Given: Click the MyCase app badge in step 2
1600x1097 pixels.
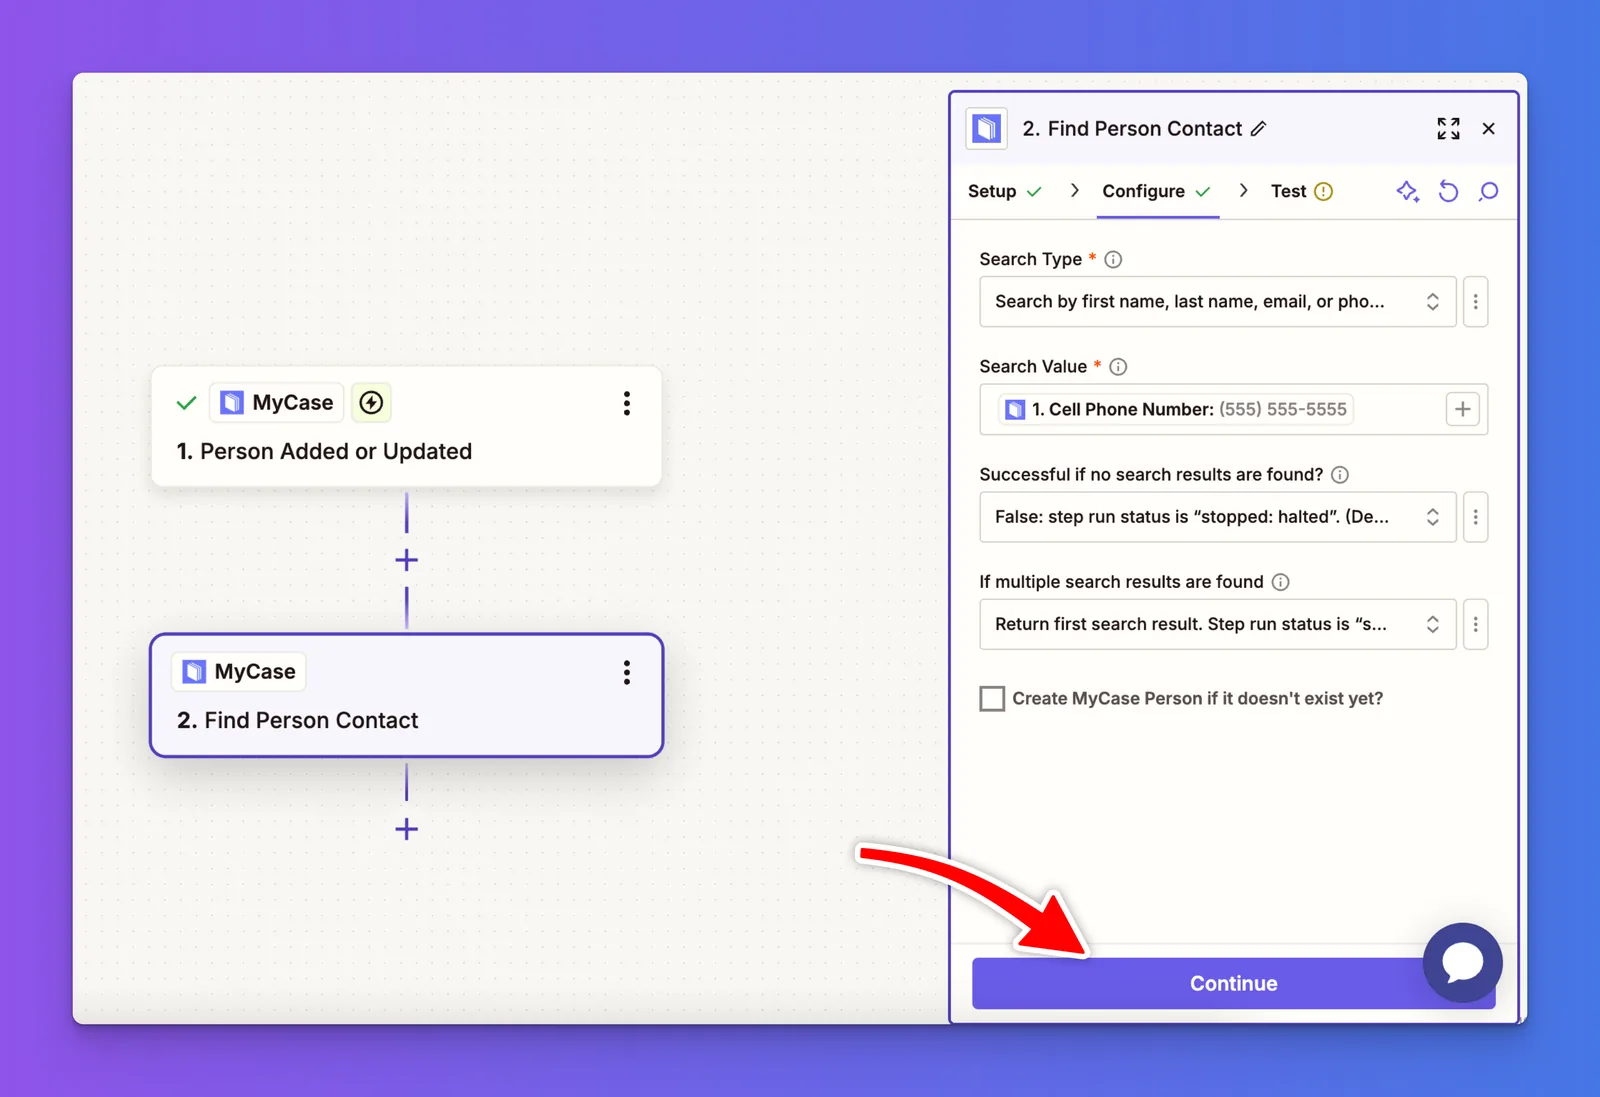Looking at the screenshot, I should tap(239, 671).
